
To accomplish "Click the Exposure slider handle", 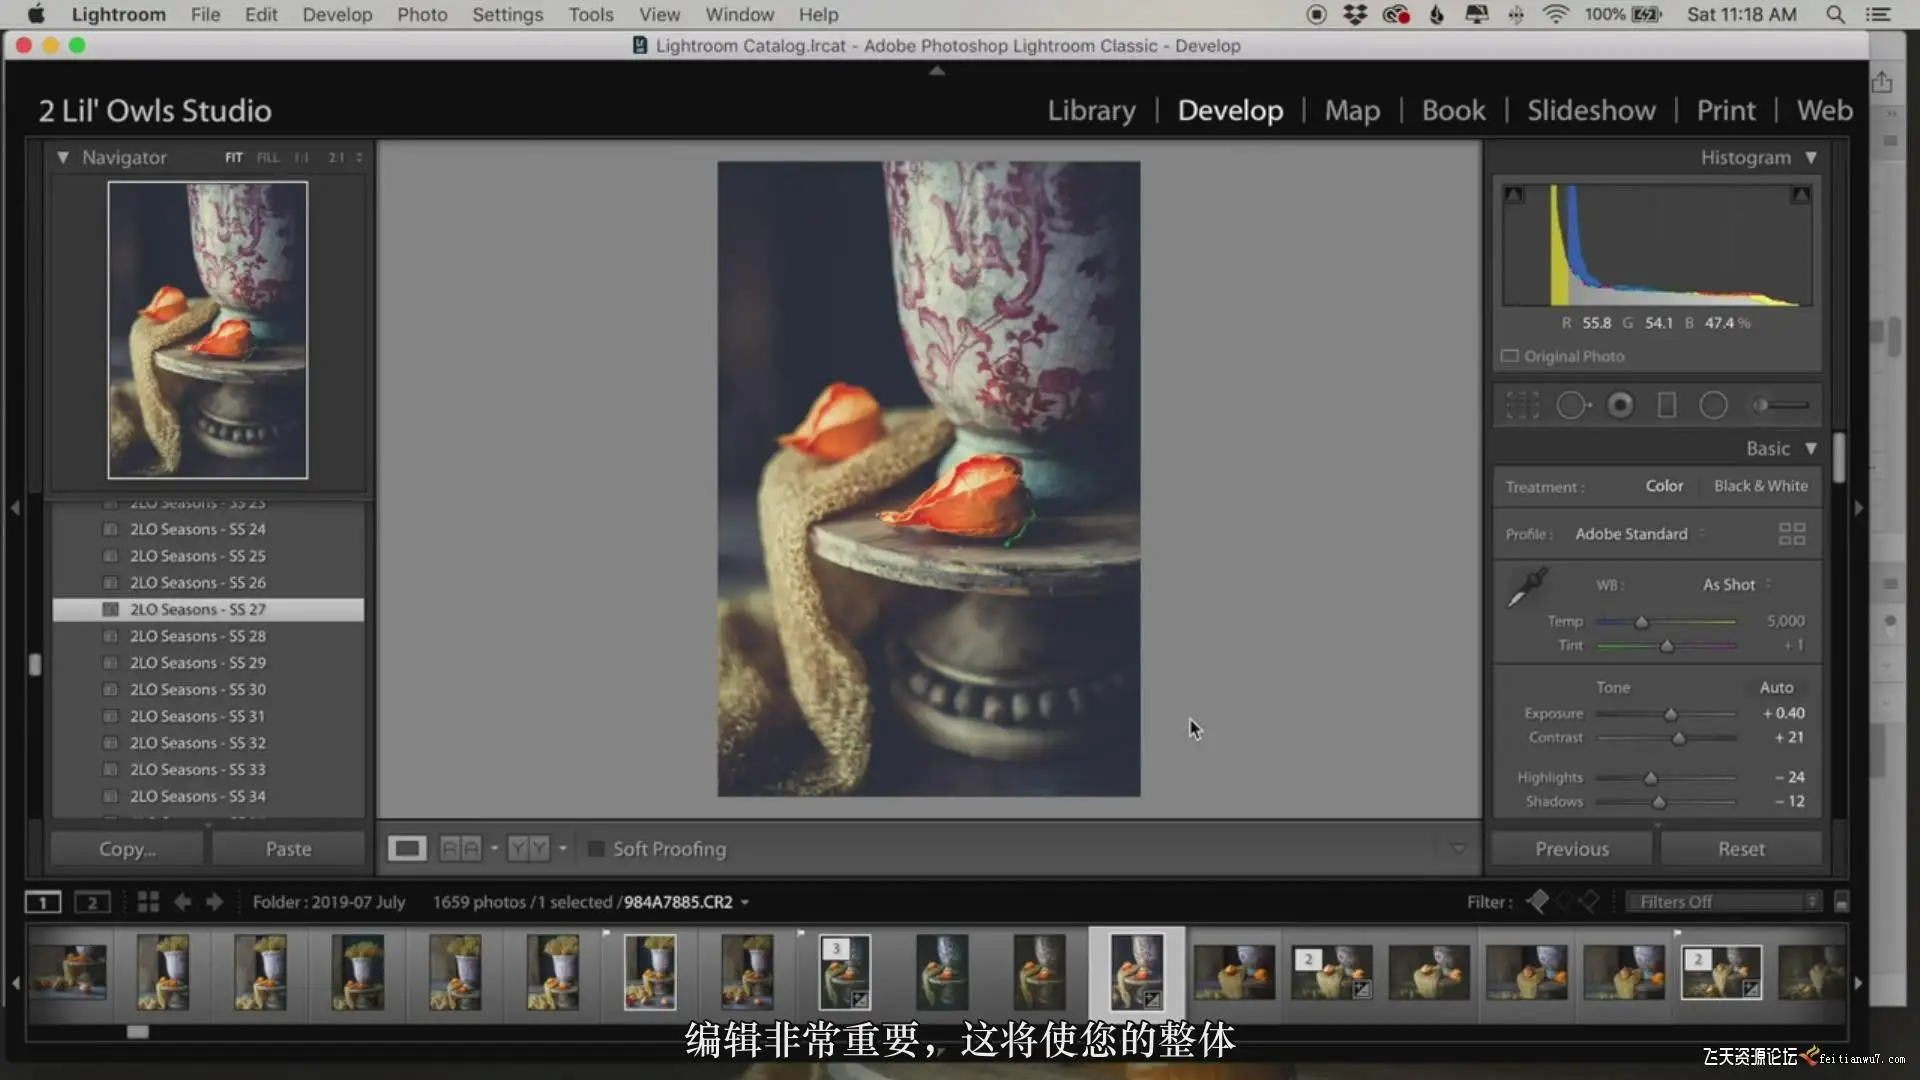I will 1670,714.
